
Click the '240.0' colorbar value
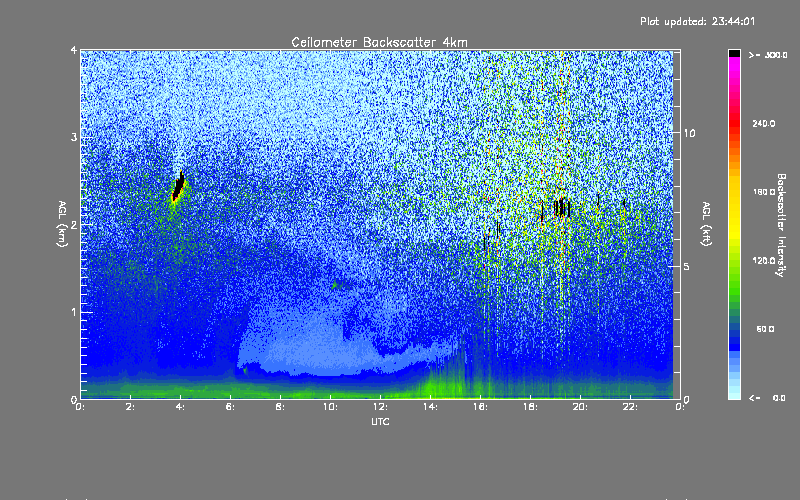tap(764, 123)
